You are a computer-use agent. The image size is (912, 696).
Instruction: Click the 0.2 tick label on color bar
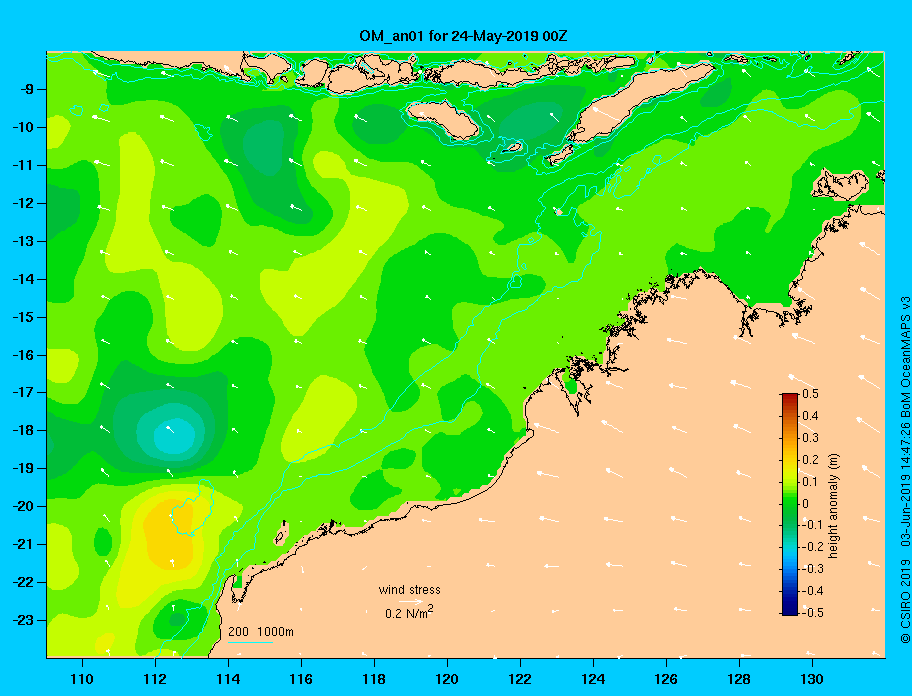click(x=811, y=459)
